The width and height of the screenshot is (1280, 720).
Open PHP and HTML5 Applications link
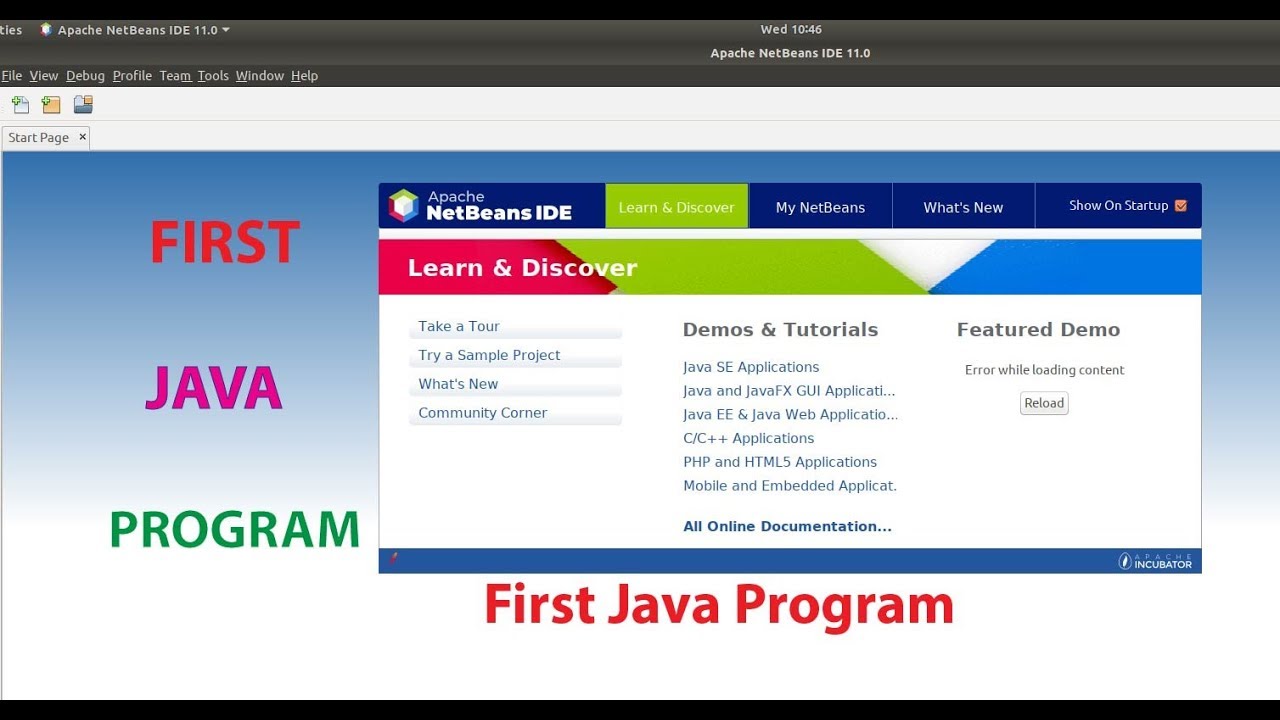pyautogui.click(x=780, y=462)
